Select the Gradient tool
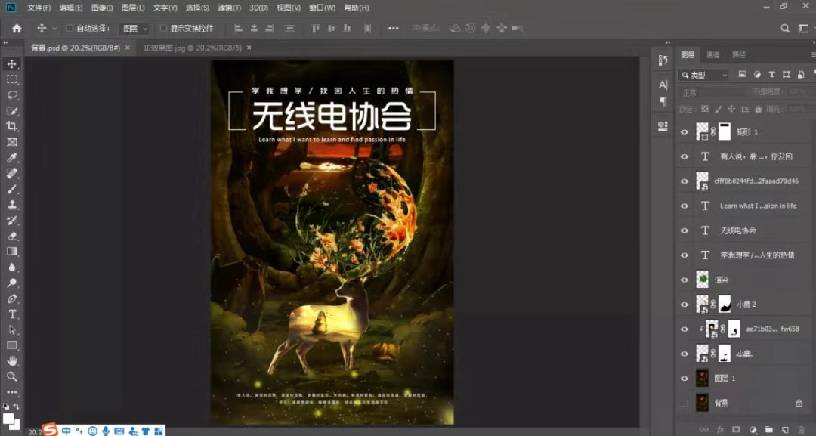Viewport: 816px width, 436px height. point(12,251)
